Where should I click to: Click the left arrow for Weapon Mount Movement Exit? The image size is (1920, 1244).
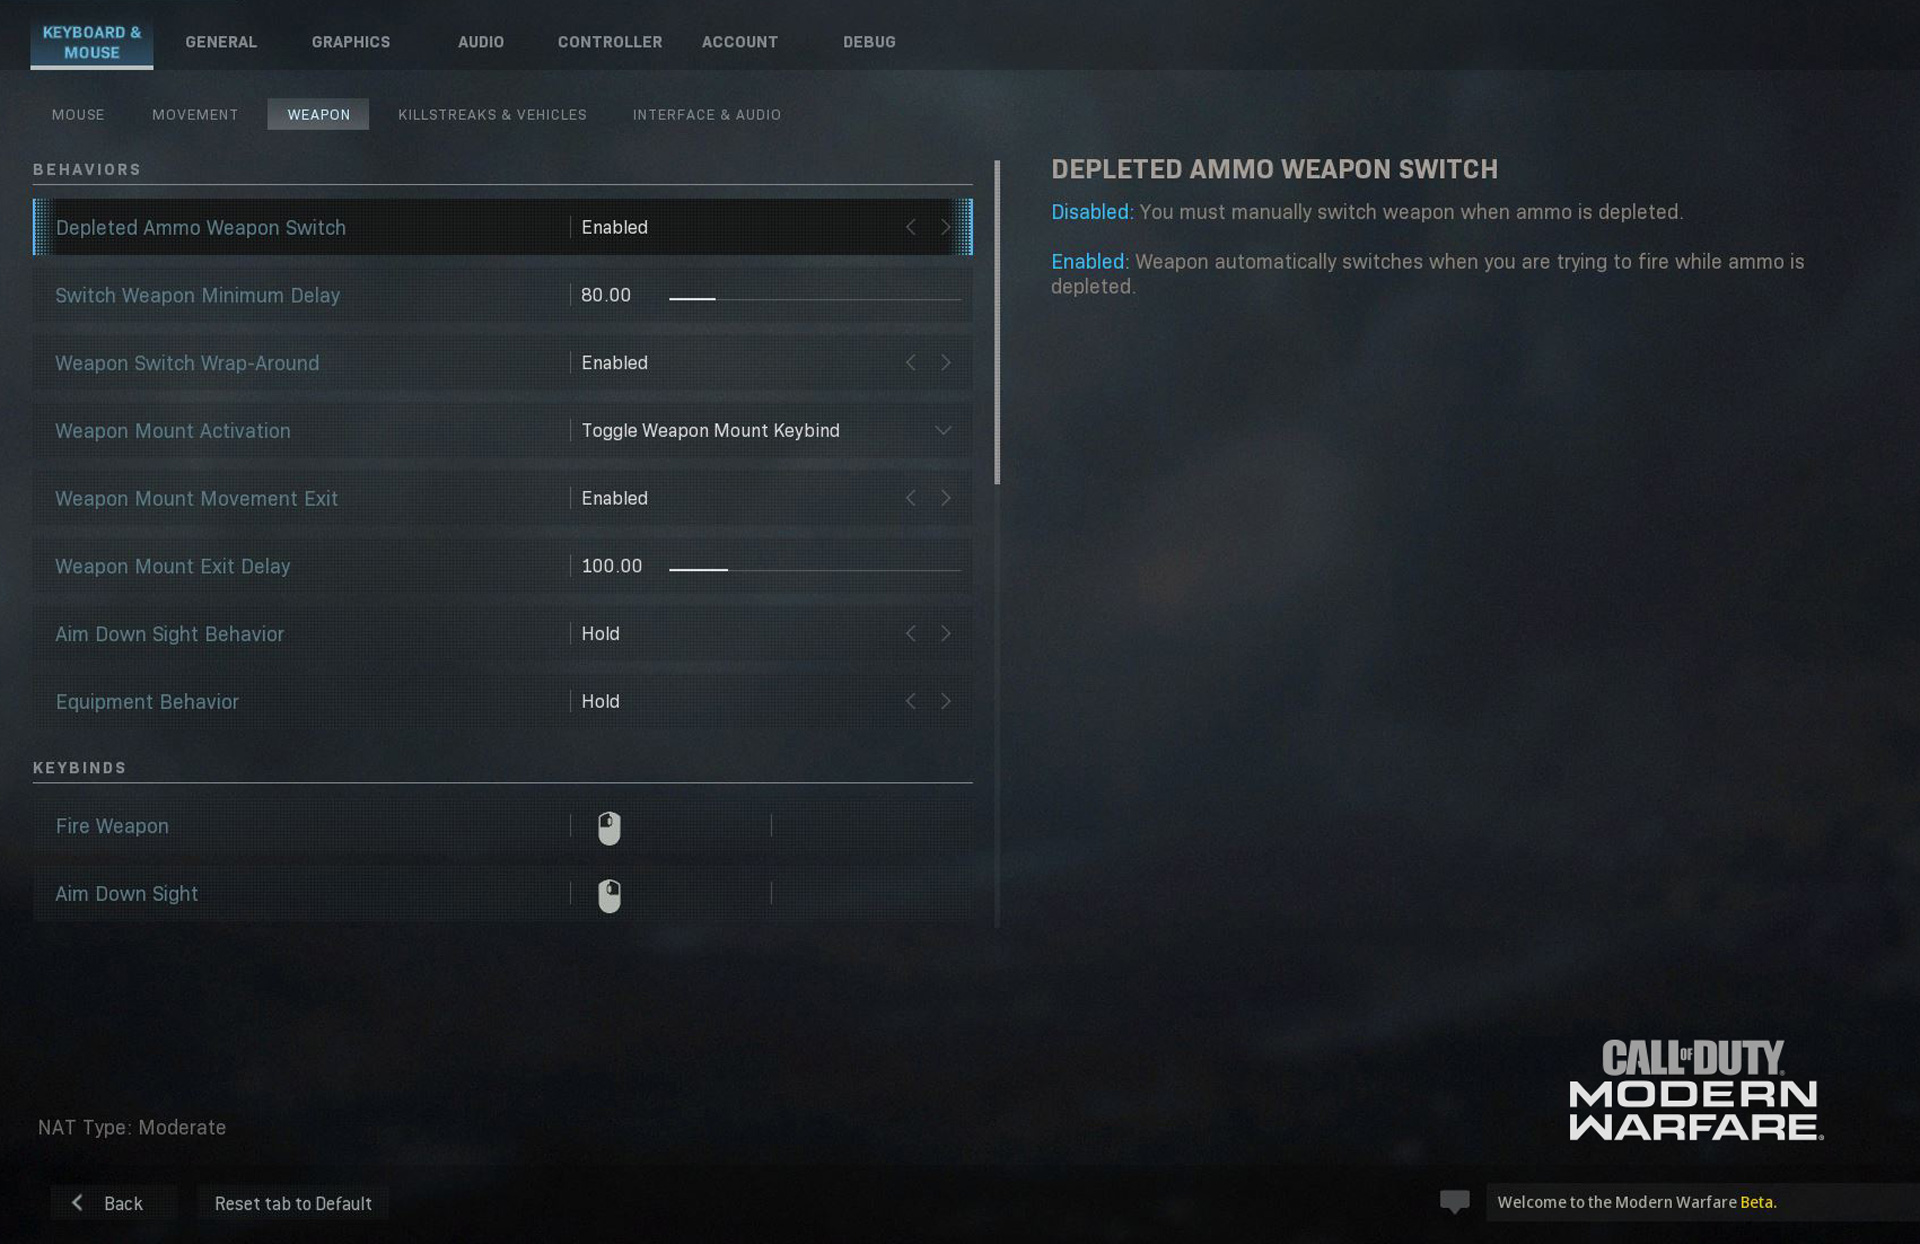[x=911, y=498]
